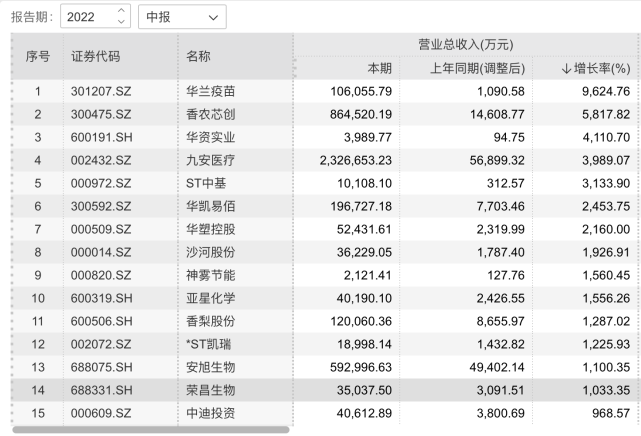Open the 中报 report type dropdown

[x=181, y=16]
